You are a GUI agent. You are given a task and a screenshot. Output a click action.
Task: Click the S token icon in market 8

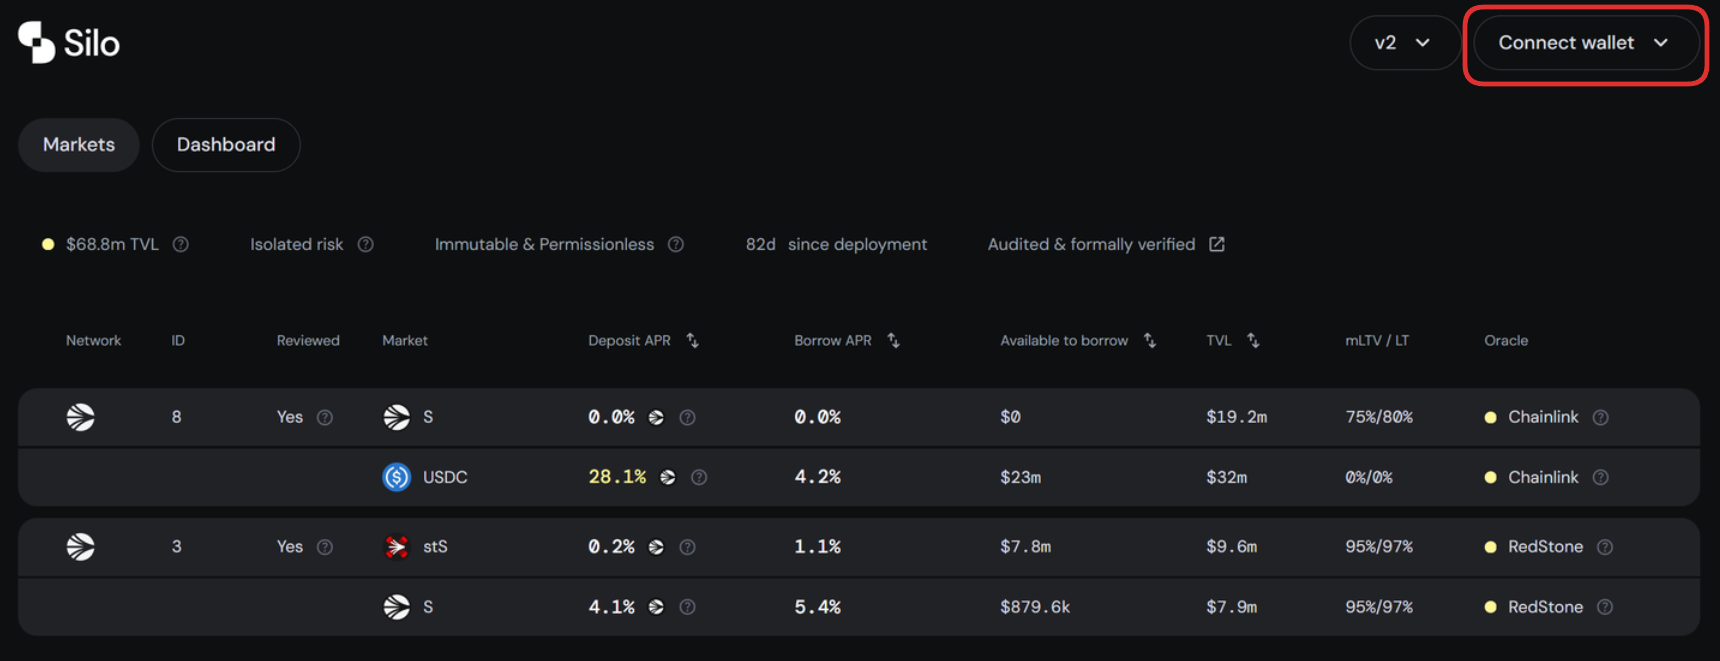point(397,417)
